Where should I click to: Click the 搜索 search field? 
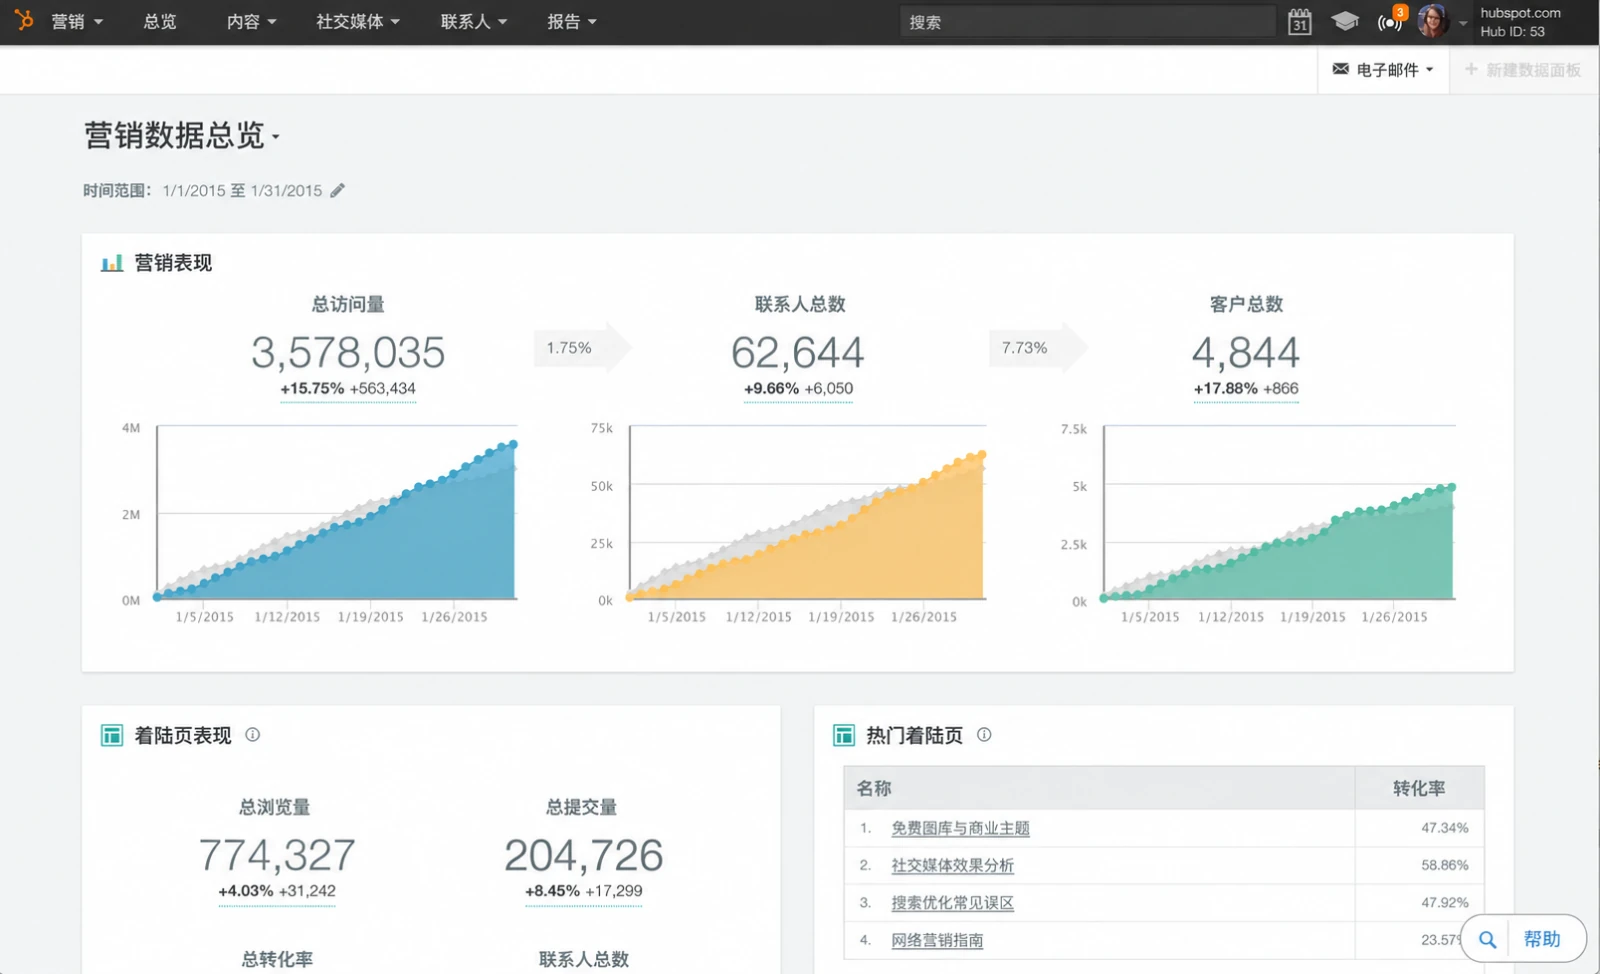[1088, 21]
